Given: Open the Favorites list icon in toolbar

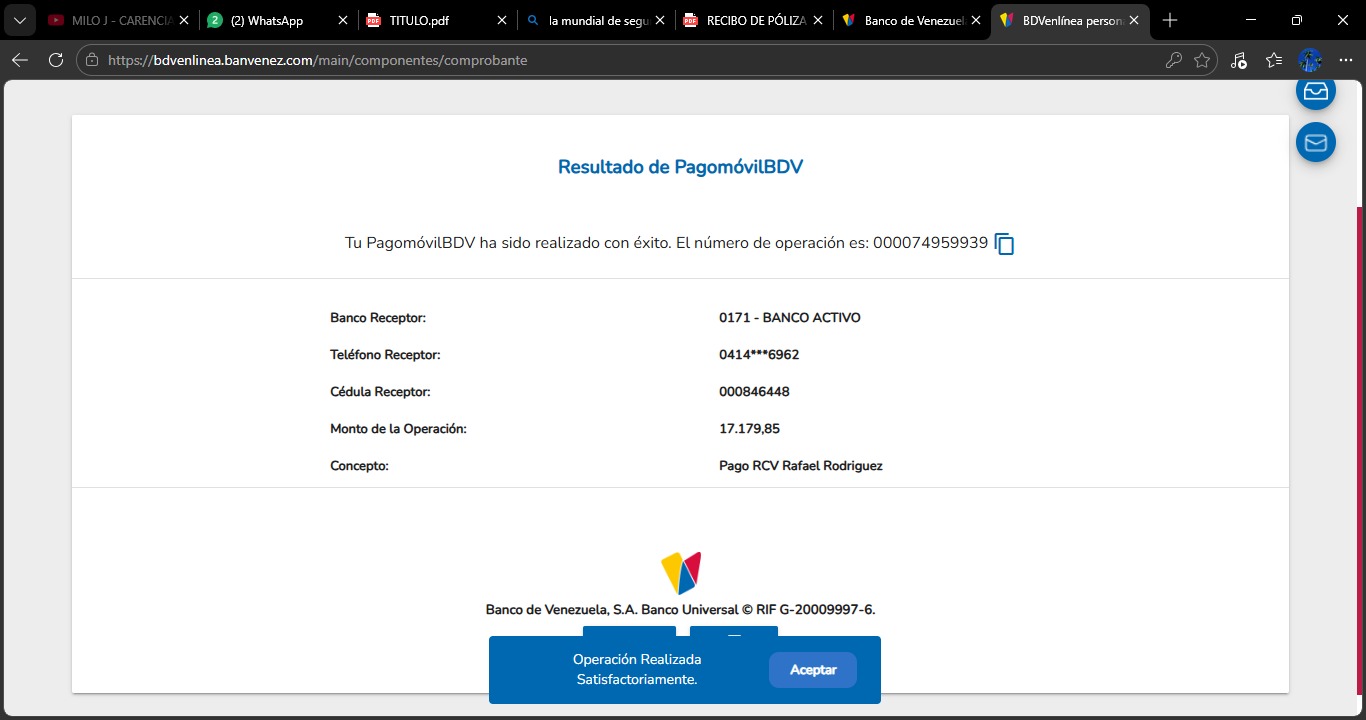Looking at the screenshot, I should 1274,60.
